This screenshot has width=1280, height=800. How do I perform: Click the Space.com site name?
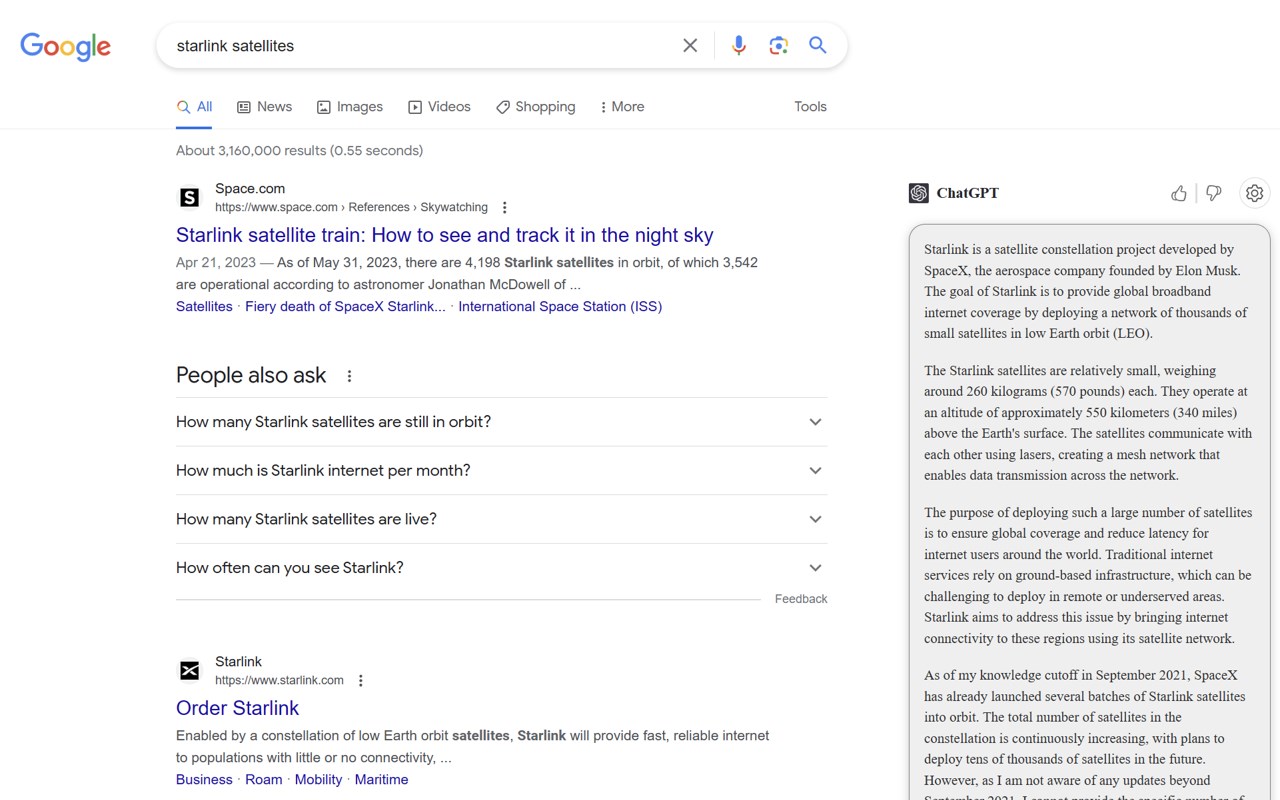click(x=250, y=189)
